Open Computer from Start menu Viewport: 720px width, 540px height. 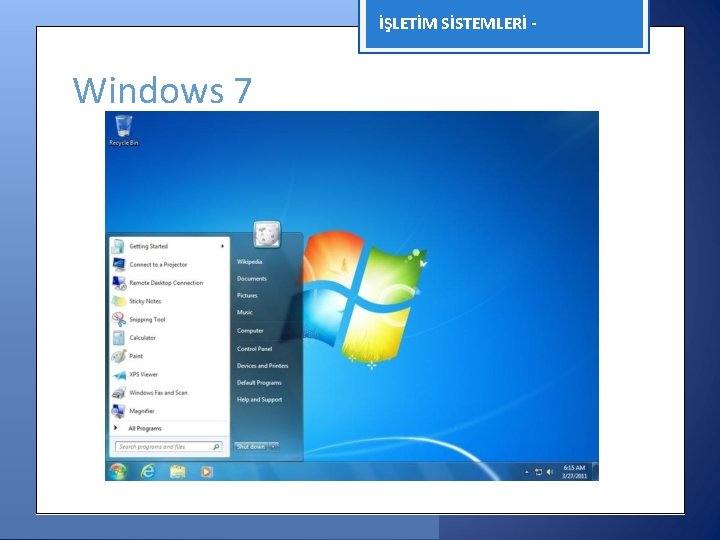point(250,331)
